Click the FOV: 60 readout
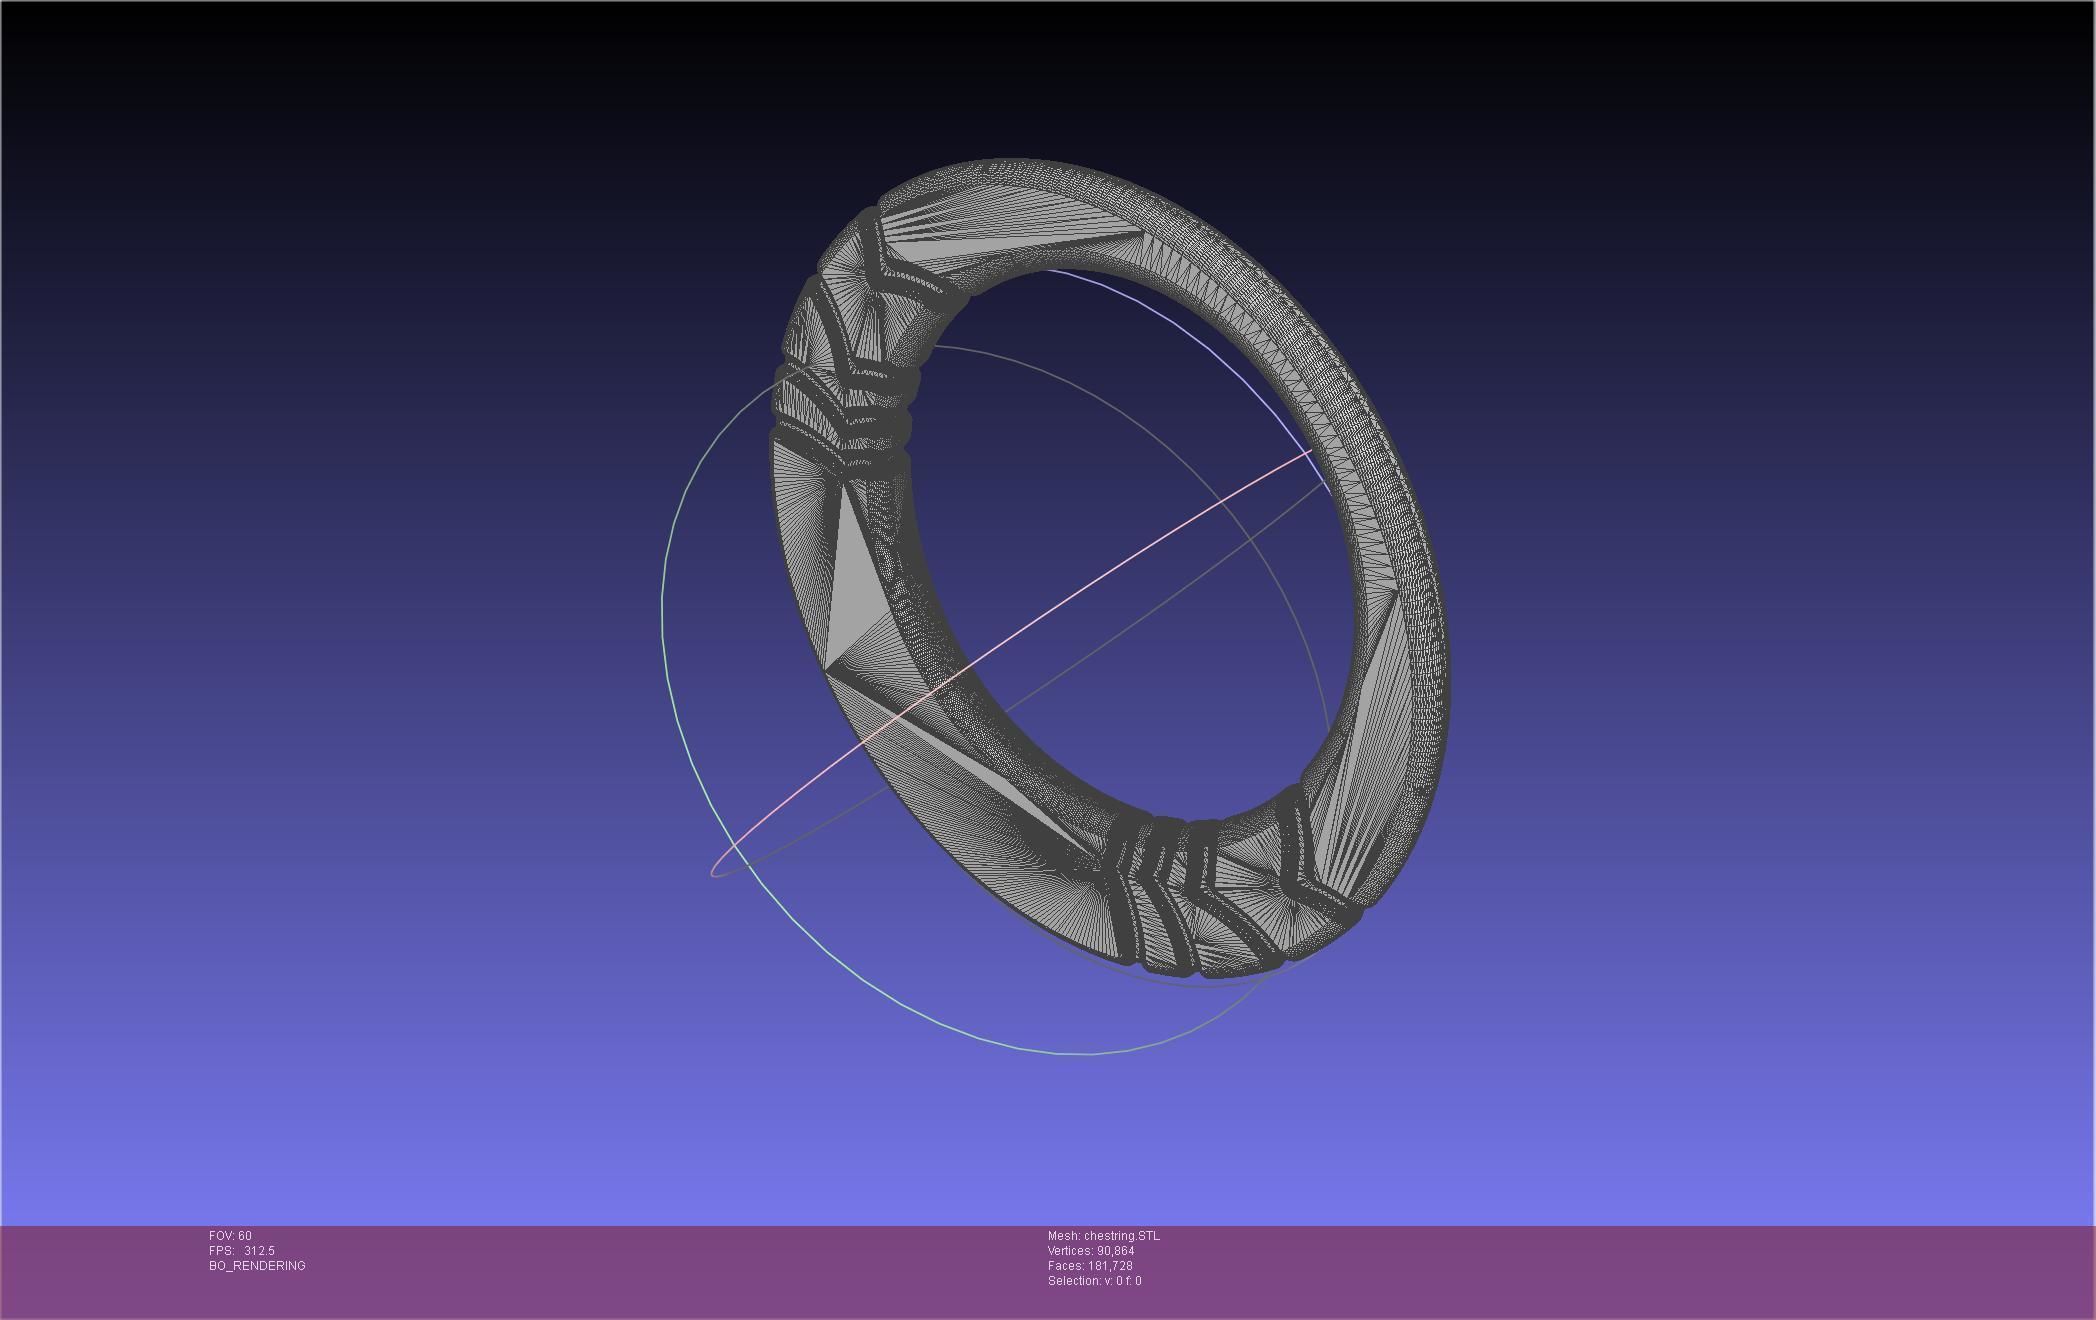Viewport: 2096px width, 1320px height. pos(230,1236)
